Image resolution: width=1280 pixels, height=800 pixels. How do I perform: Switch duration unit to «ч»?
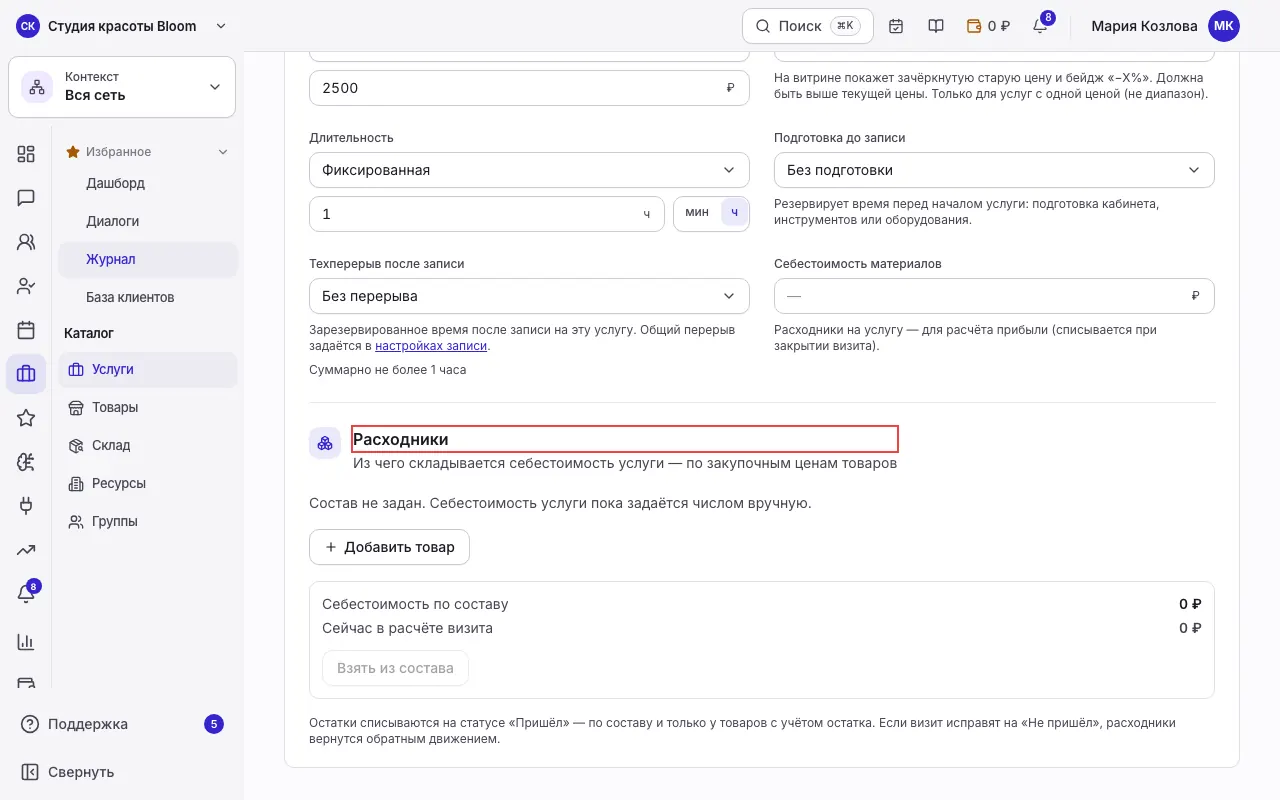[734, 212]
